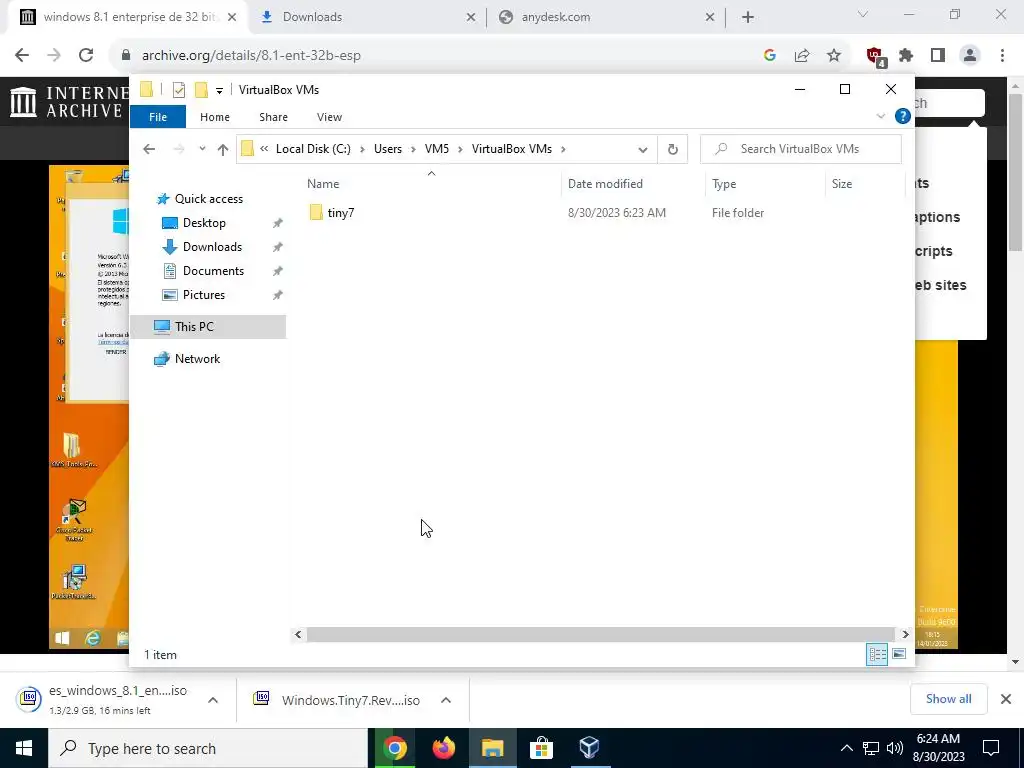This screenshot has width=1024, height=768.
Task: Switch to large icons view button
Action: [x=899, y=654]
